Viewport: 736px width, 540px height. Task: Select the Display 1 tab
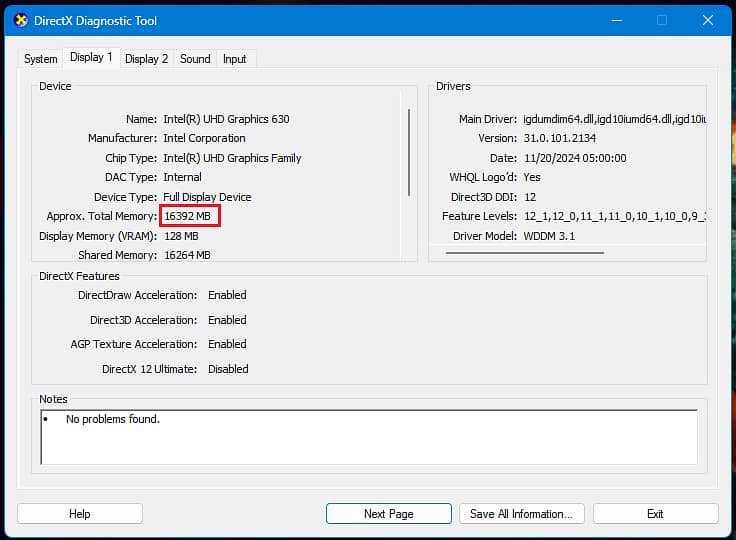pyautogui.click(x=91, y=57)
